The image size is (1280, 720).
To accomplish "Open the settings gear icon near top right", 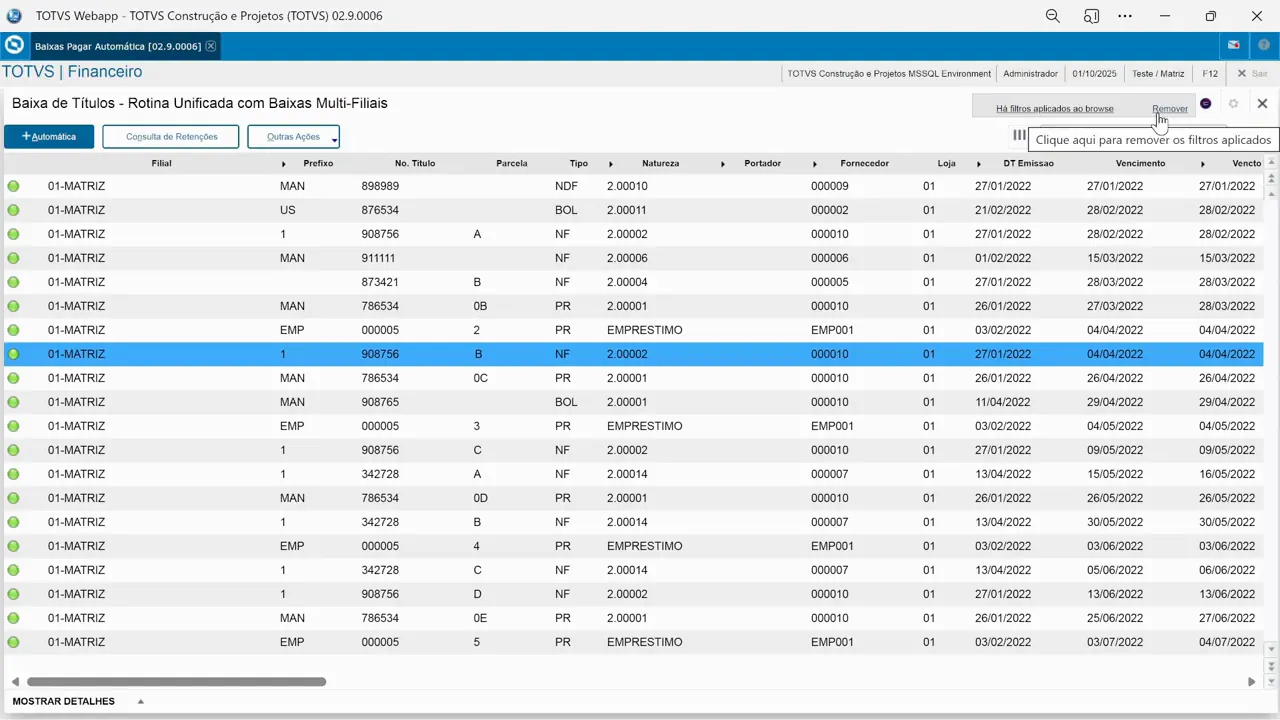I will pyautogui.click(x=1233, y=103).
